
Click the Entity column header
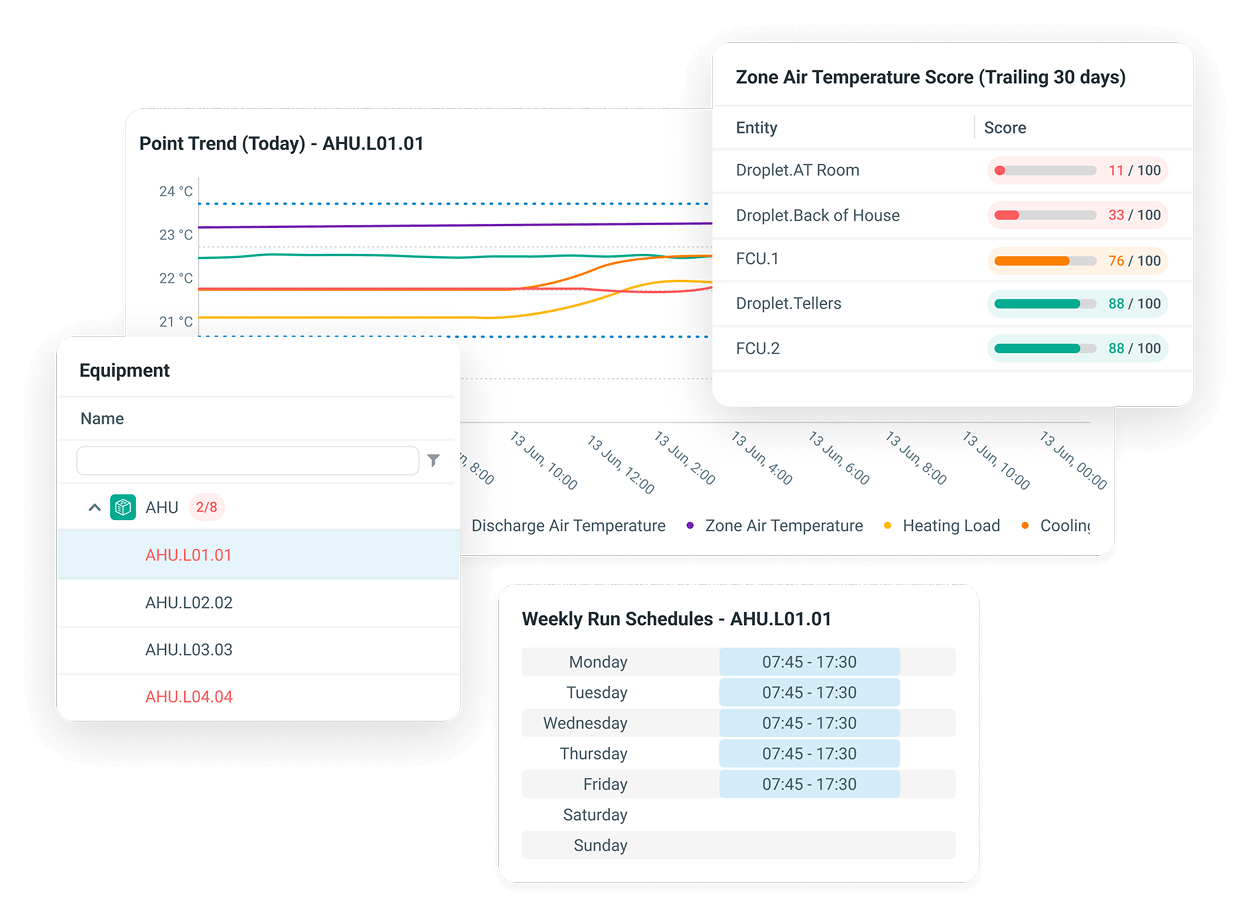tap(756, 128)
